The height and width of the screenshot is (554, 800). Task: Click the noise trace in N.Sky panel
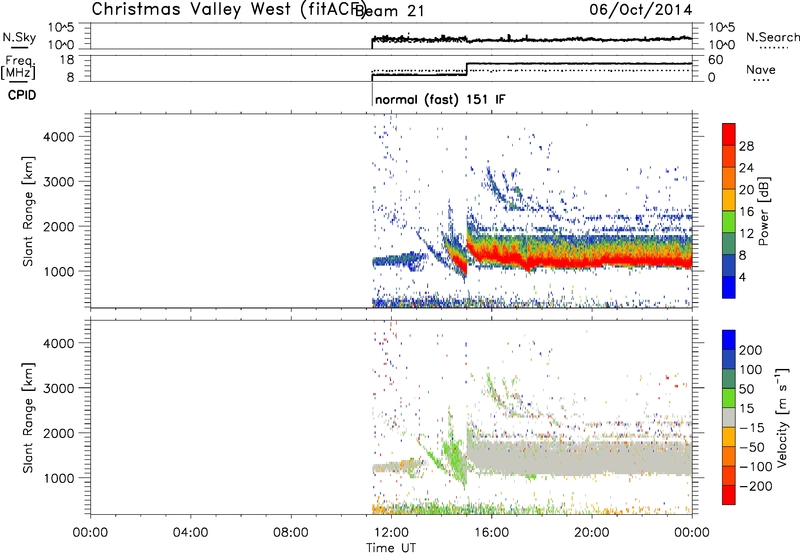532,39
